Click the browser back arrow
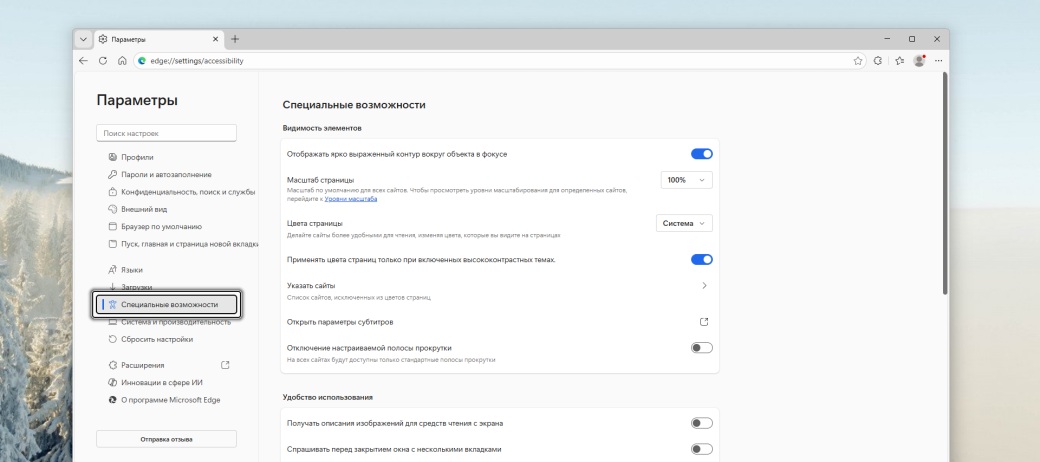 coord(84,60)
